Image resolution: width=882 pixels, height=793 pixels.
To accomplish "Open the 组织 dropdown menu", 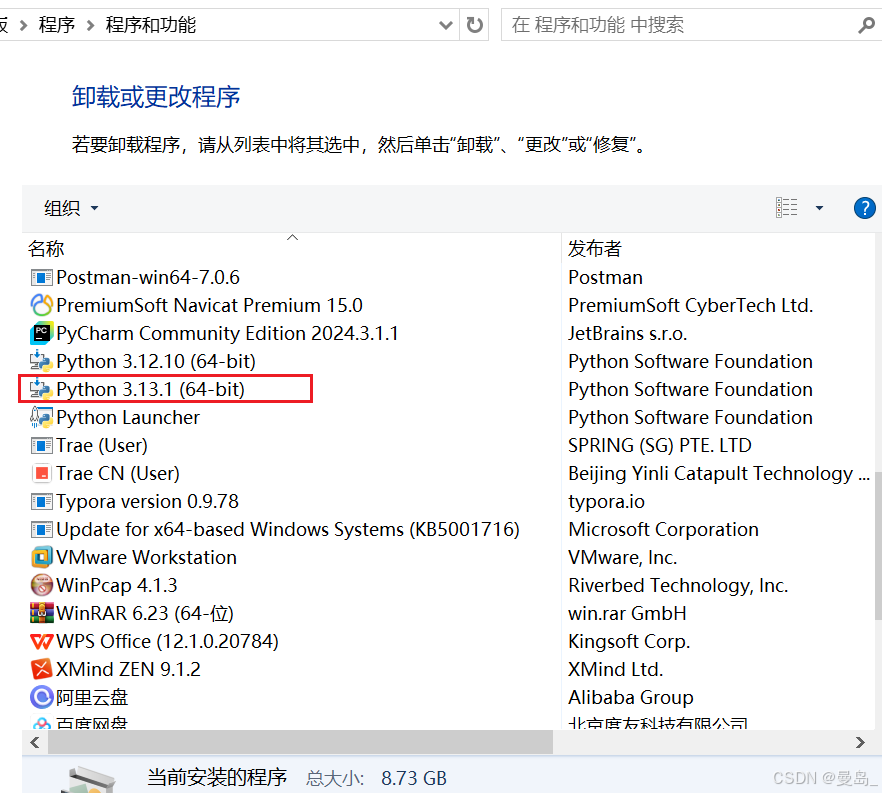I will [71, 208].
